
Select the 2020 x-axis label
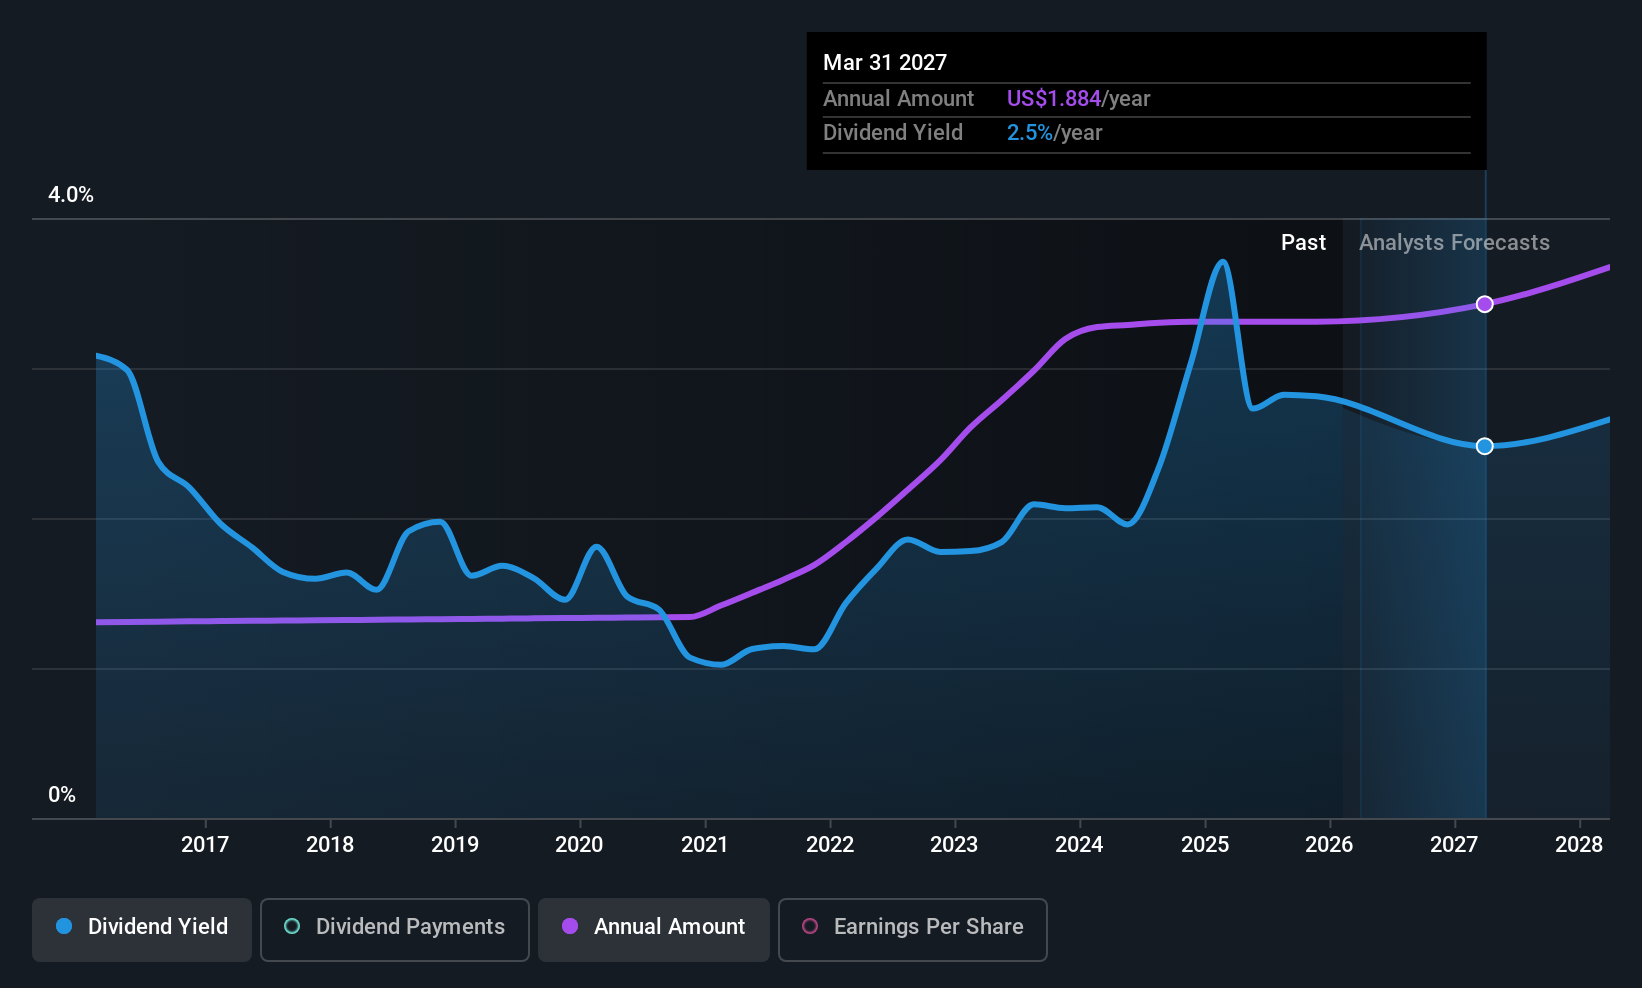coord(579,845)
